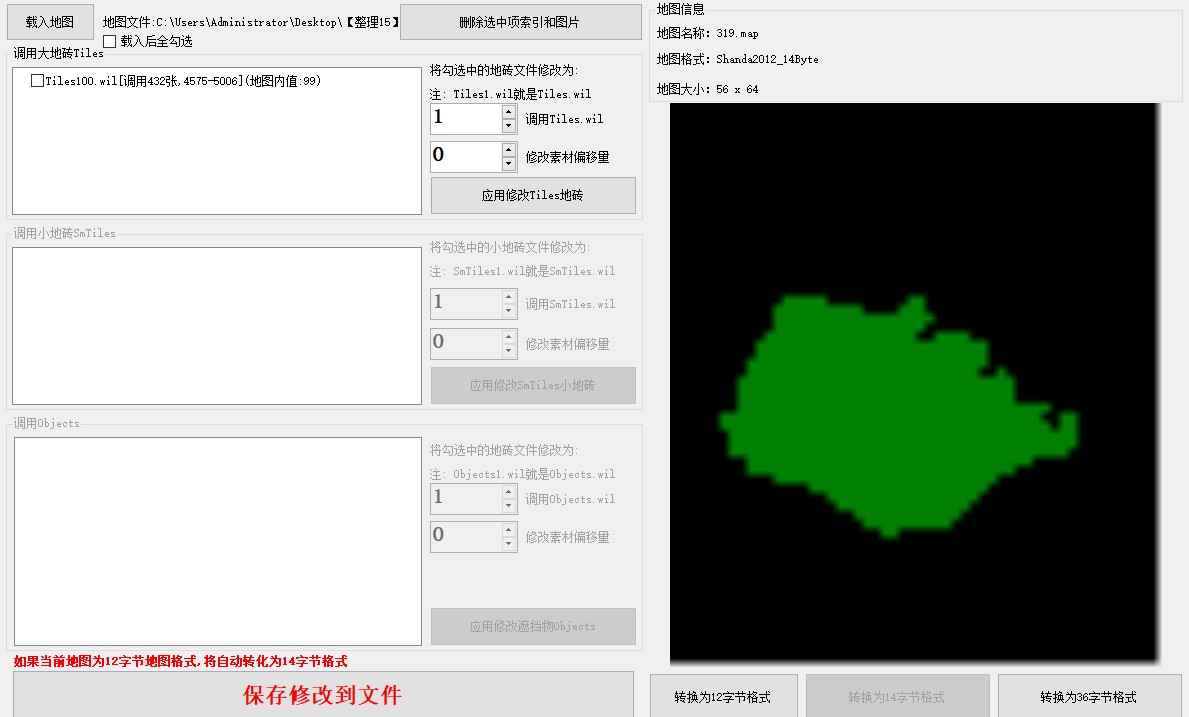1189x717 pixels.
Task: Click the 载入地图 load map button
Action: 50,22
